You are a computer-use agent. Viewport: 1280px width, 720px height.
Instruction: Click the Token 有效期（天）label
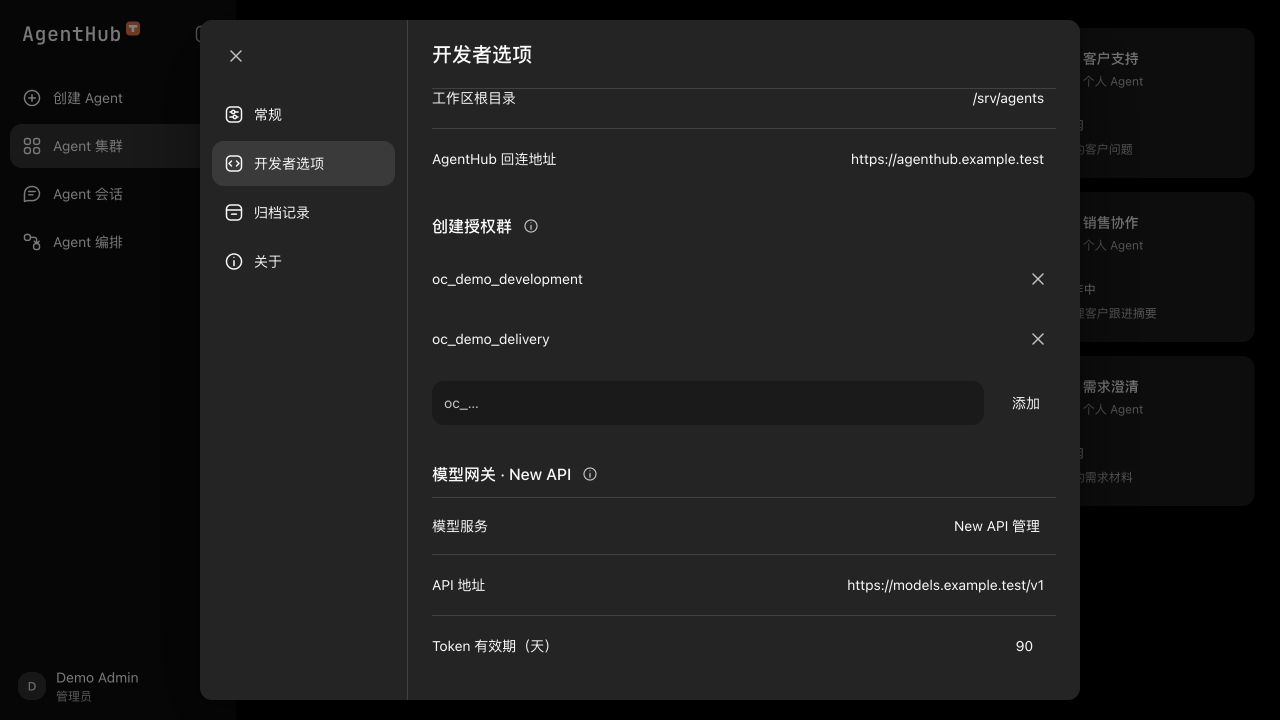[x=493, y=646]
